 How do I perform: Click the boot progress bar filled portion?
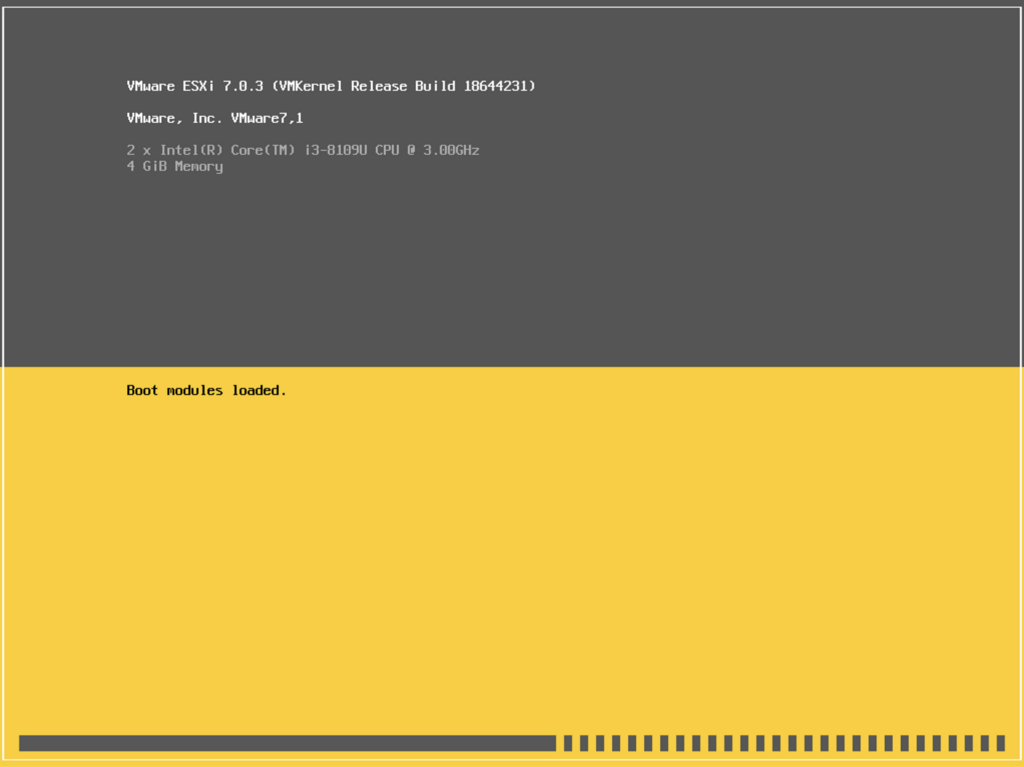coord(287,743)
